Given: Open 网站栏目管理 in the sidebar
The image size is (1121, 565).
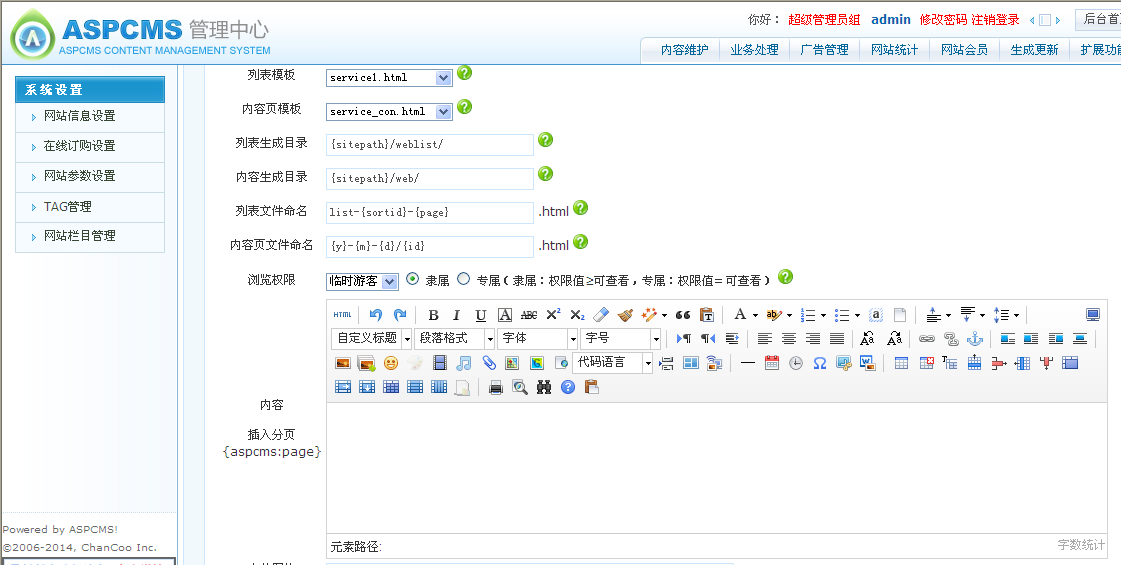Looking at the screenshot, I should pos(80,236).
